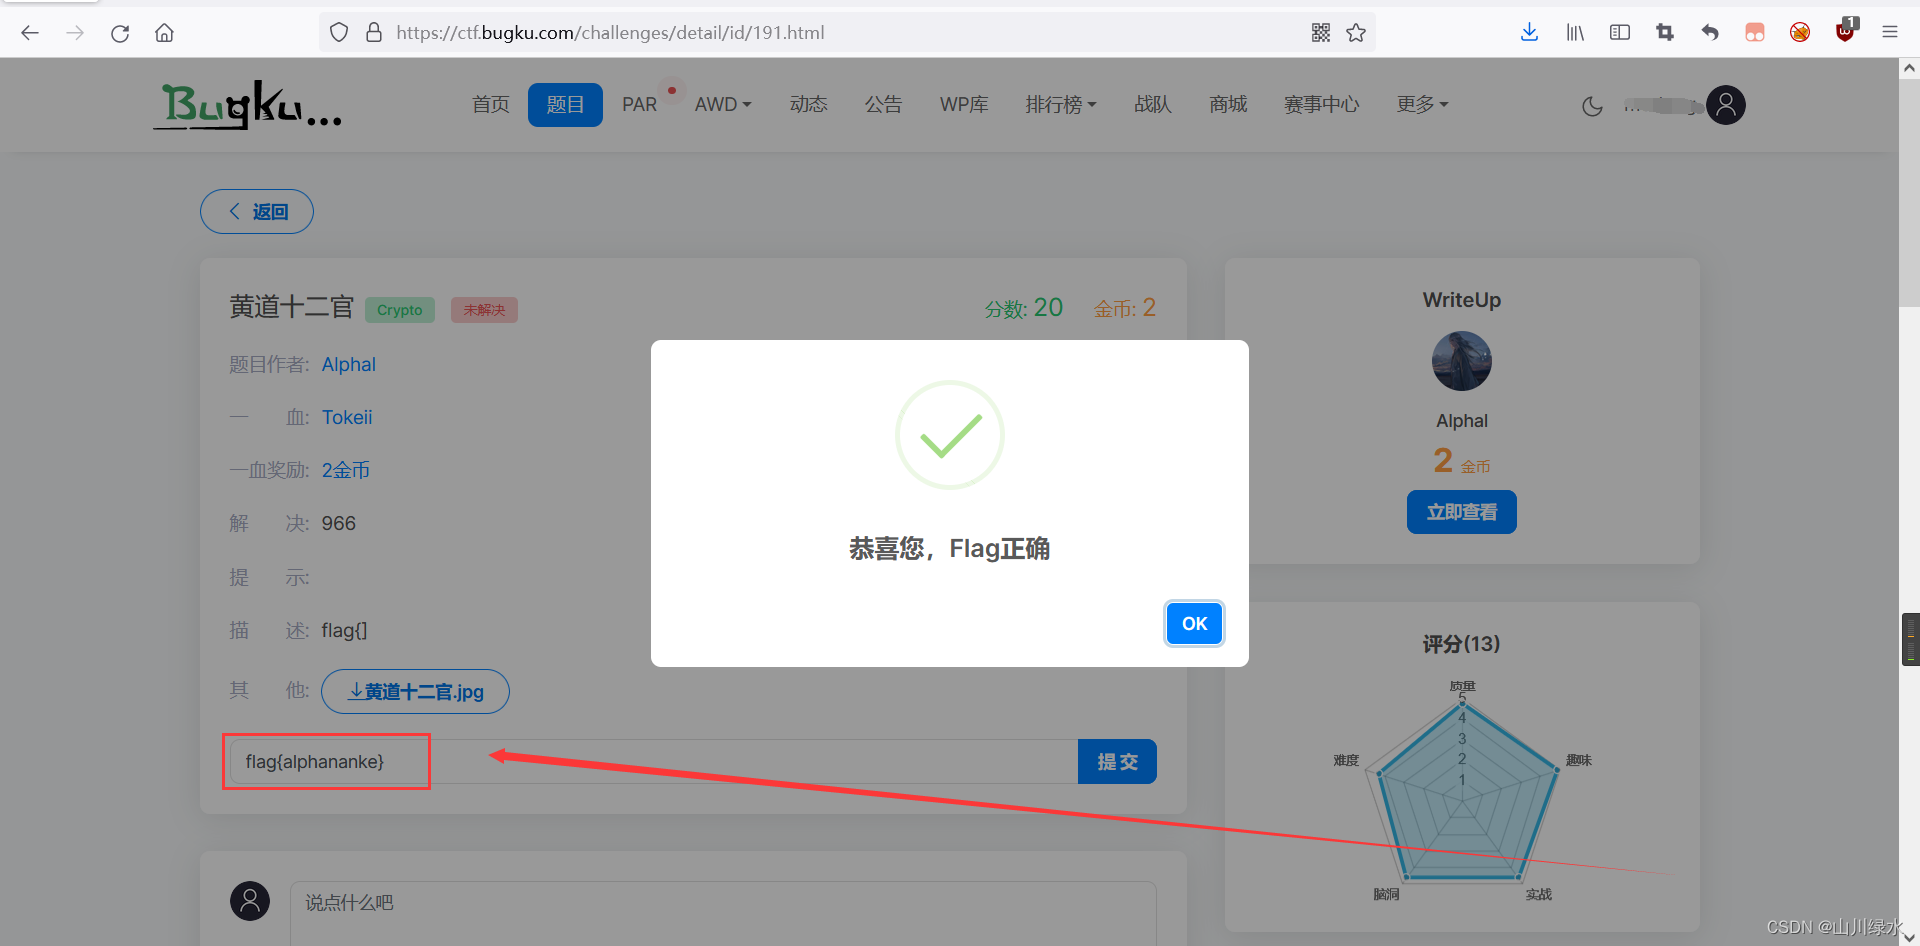Click the browser back arrow
Screen dimensions: 1920x946
point(30,33)
